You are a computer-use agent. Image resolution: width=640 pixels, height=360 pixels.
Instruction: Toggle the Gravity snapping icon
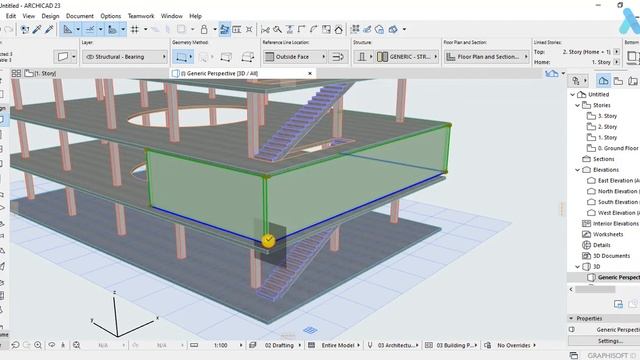(x=112, y=29)
